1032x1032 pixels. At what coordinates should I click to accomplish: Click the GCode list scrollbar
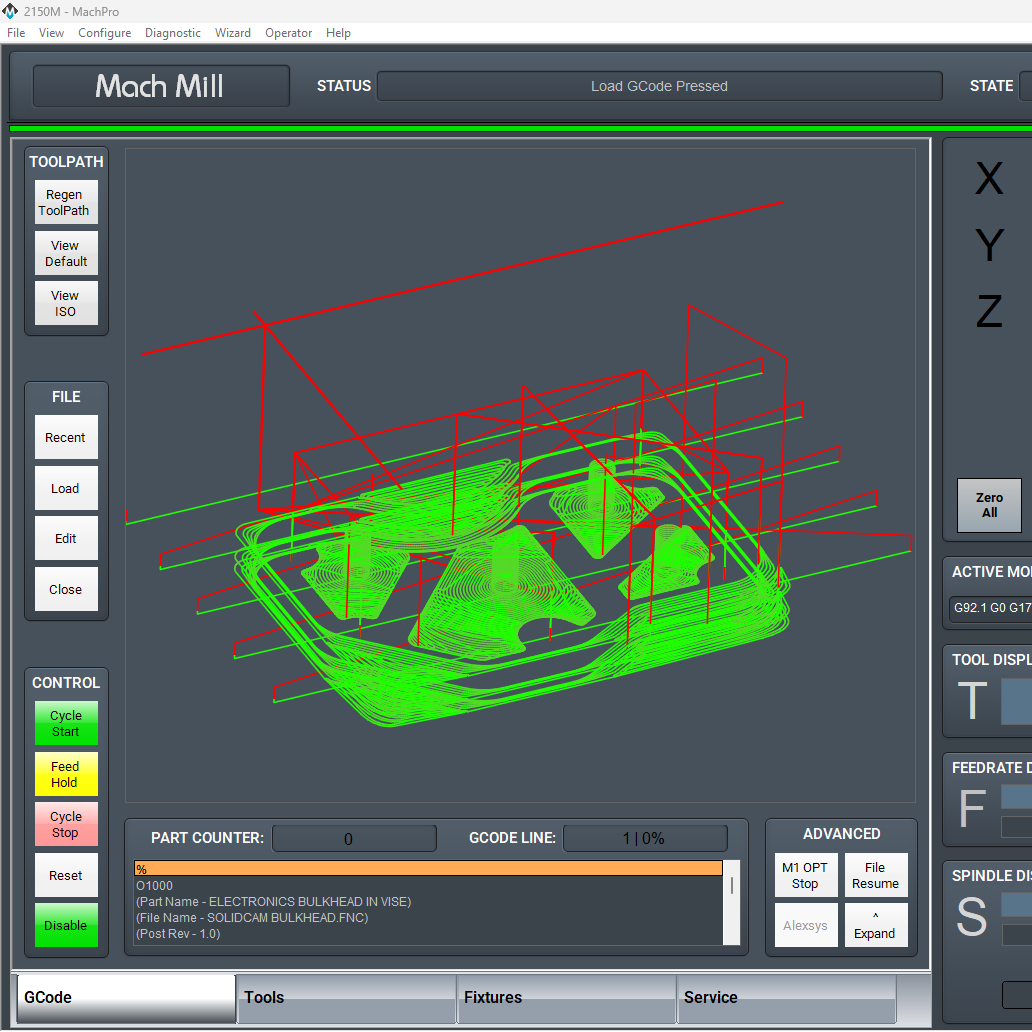[731, 902]
